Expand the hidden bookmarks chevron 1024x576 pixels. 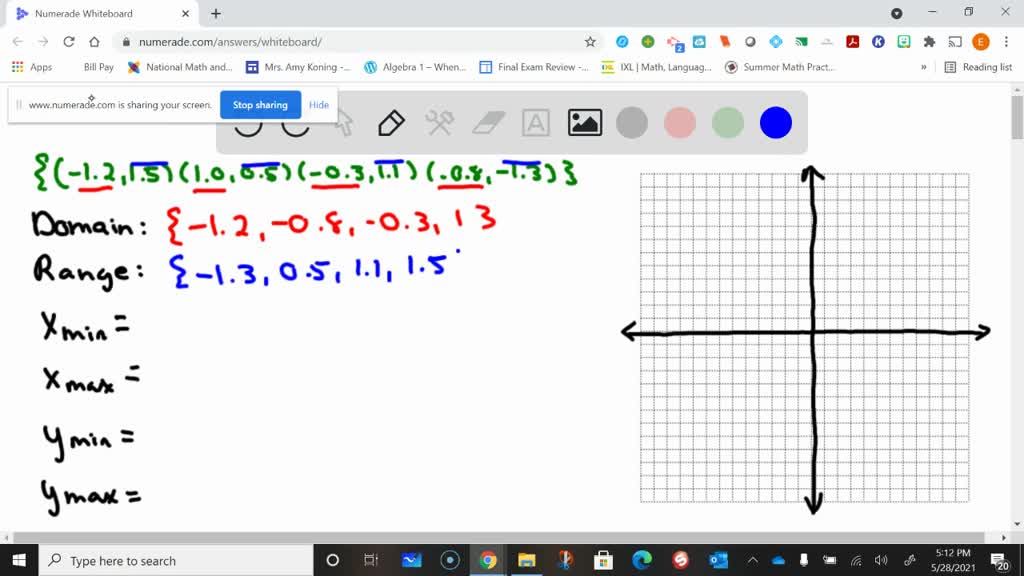925,67
